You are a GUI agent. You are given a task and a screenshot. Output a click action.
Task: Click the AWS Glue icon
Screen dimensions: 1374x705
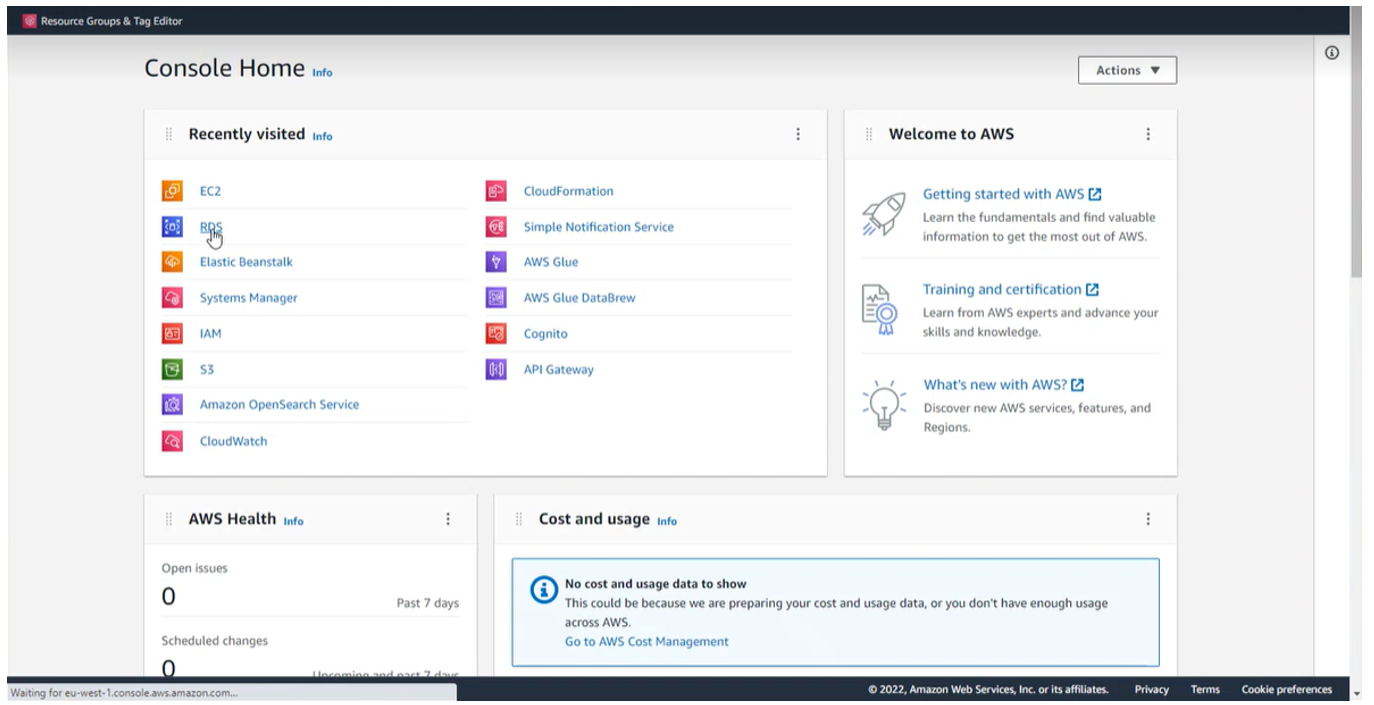[496, 262]
